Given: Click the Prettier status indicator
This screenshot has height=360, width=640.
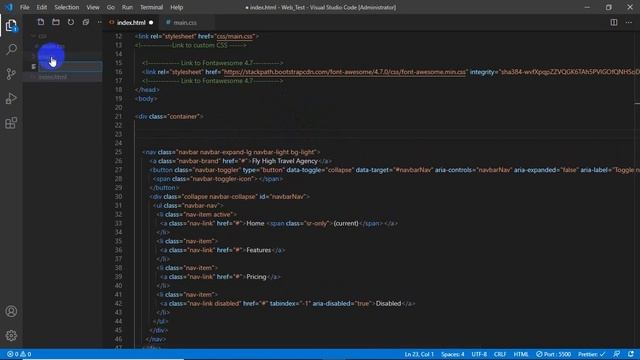Looking at the screenshot, I should pyautogui.click(x=591, y=354).
